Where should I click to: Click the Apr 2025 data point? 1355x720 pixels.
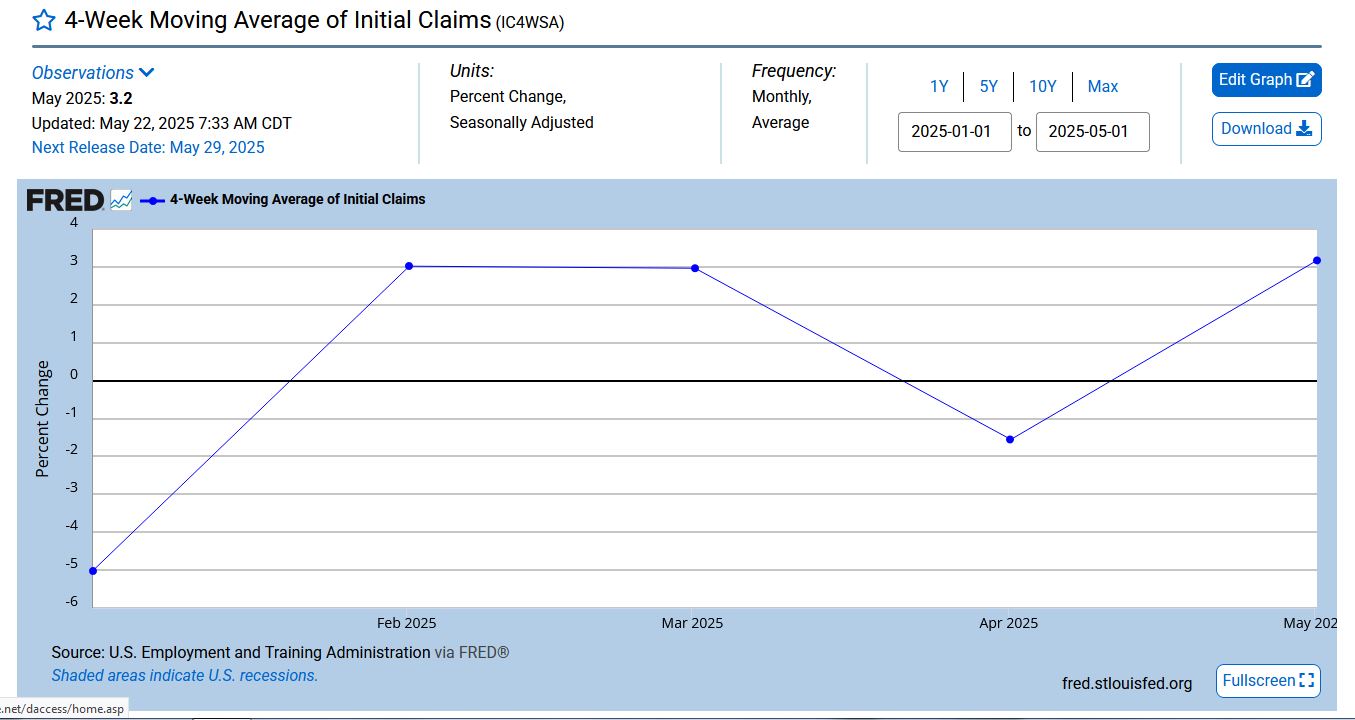pyautogui.click(x=1009, y=439)
